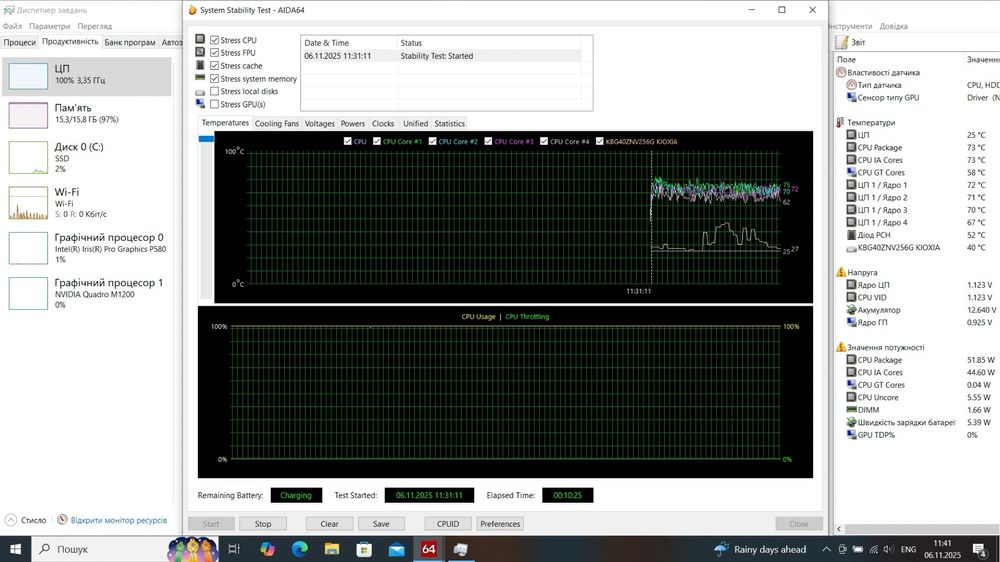Screen dimensions: 1000x562
Task: Switch to the Clocks tab
Action: (383, 123)
